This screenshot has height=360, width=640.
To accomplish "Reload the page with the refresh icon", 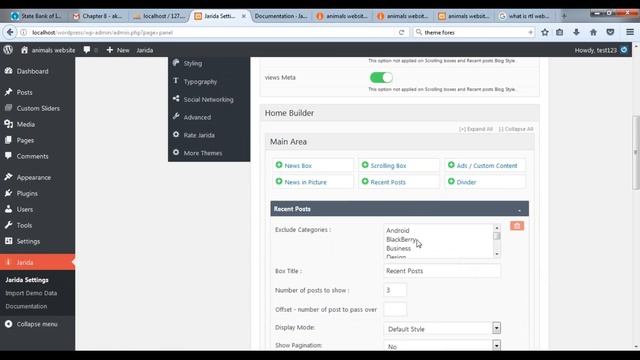I will (402, 32).
